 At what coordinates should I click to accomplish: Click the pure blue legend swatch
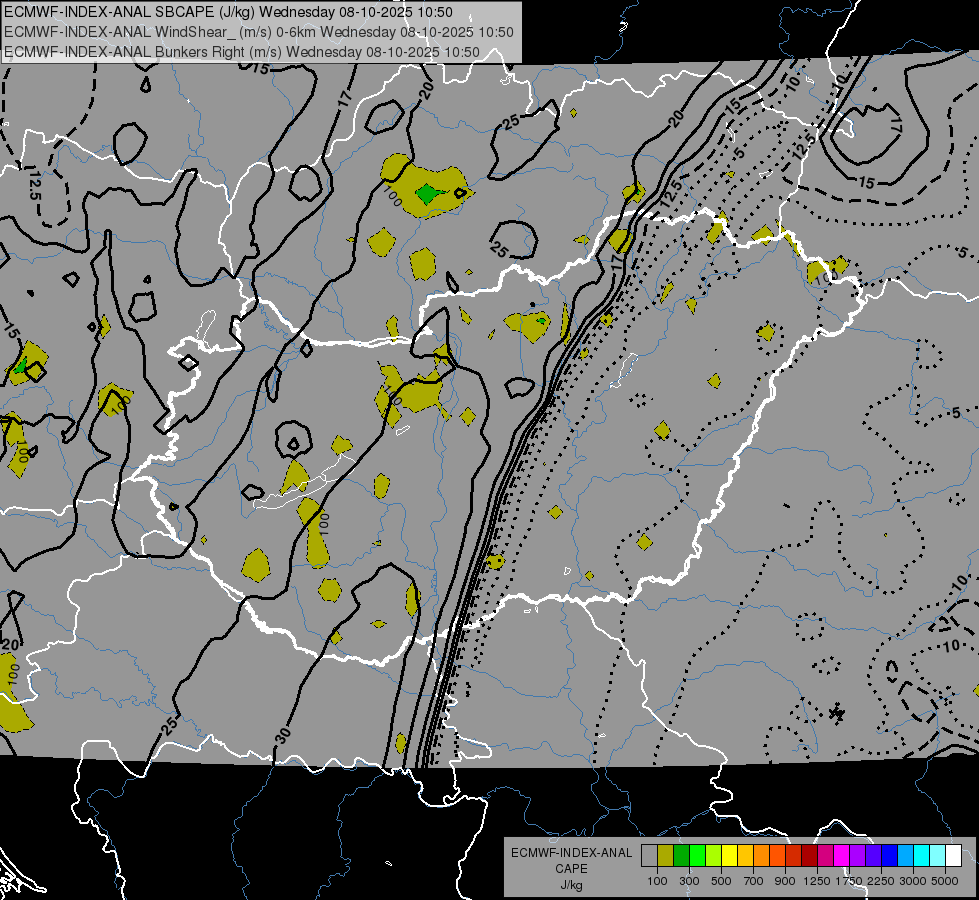point(890,855)
